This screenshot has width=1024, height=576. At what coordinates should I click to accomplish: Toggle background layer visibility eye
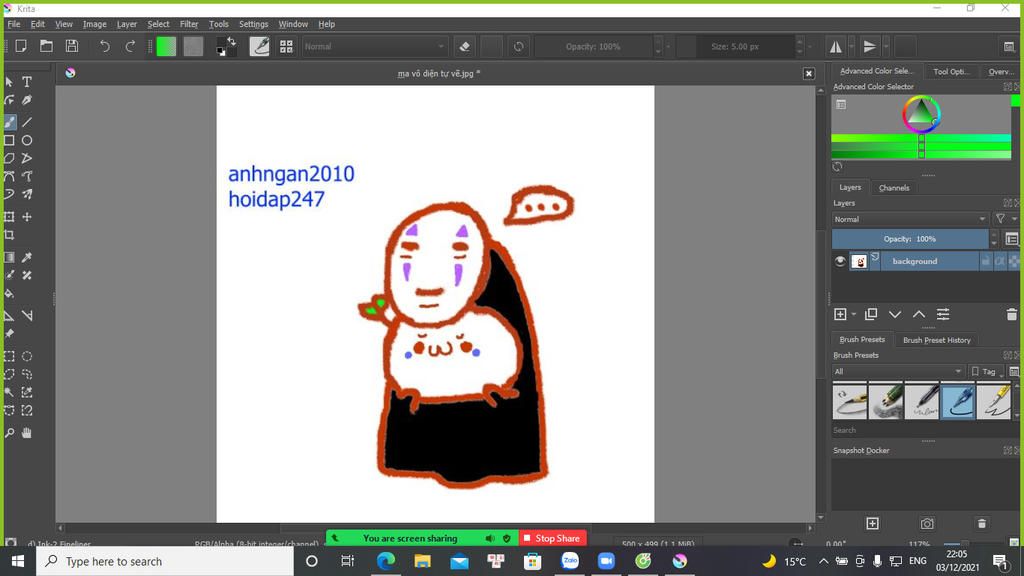click(840, 261)
